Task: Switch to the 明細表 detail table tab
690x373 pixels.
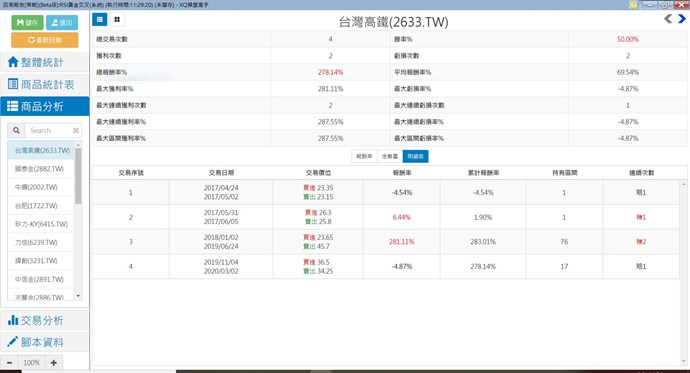Action: point(415,156)
